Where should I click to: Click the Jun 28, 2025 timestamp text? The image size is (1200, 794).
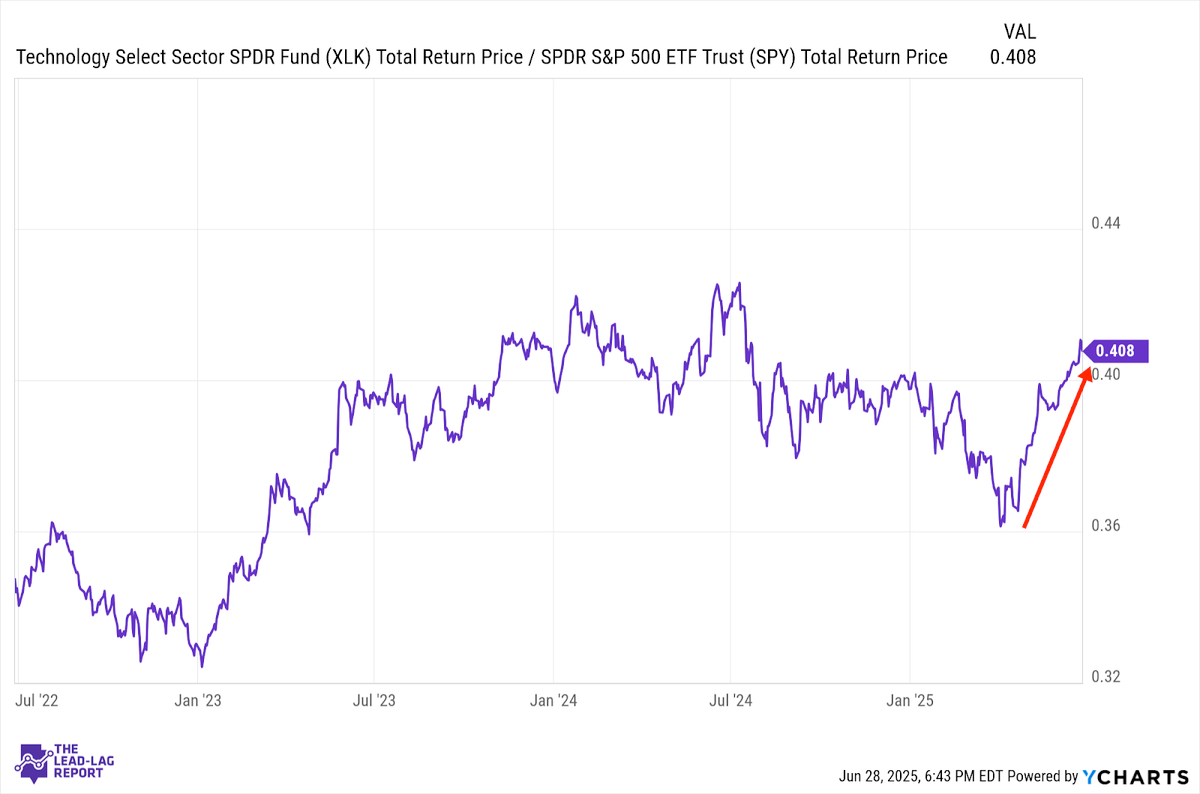(919, 777)
